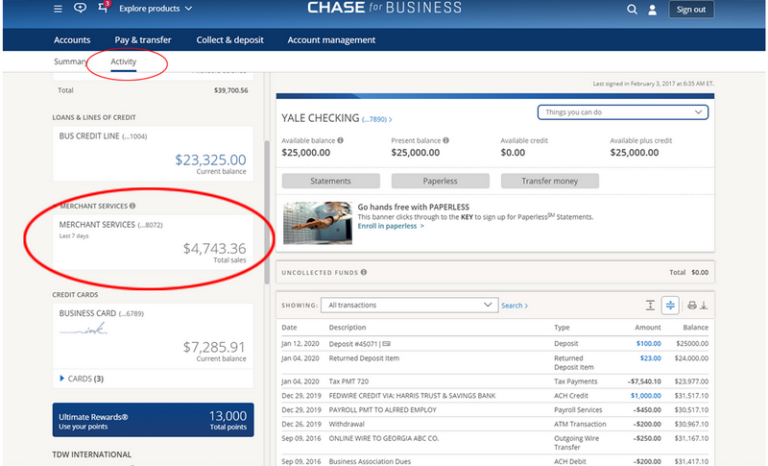The width and height of the screenshot is (768, 466).
Task: Open the Explore products dropdown
Action: 155,9
